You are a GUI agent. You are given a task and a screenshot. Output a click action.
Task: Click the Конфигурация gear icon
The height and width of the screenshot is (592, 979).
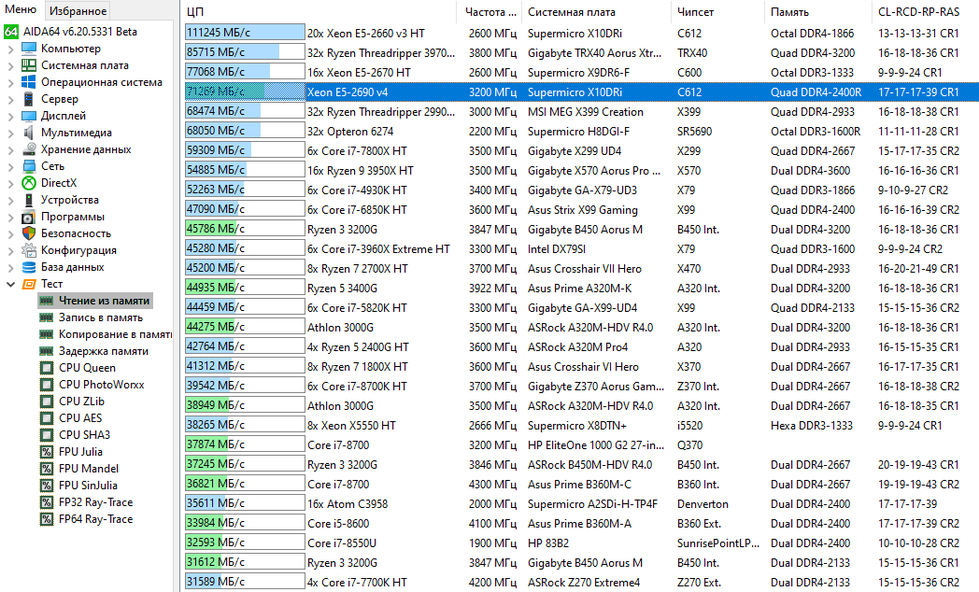pos(29,250)
